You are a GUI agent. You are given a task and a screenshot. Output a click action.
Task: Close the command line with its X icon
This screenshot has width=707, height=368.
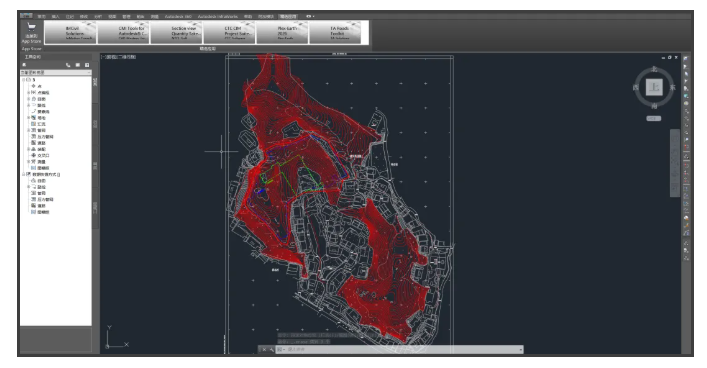(x=264, y=350)
